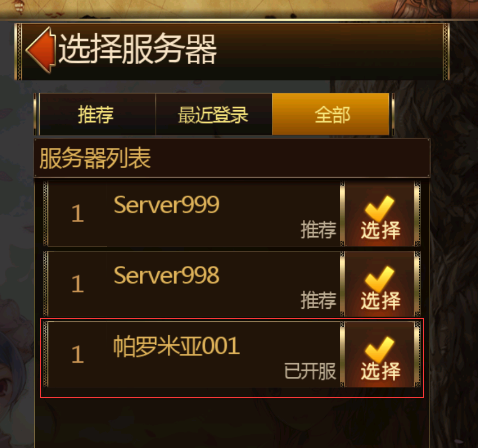Click the 推荐 label on Server999 row
The height and width of the screenshot is (448, 478).
click(x=318, y=230)
